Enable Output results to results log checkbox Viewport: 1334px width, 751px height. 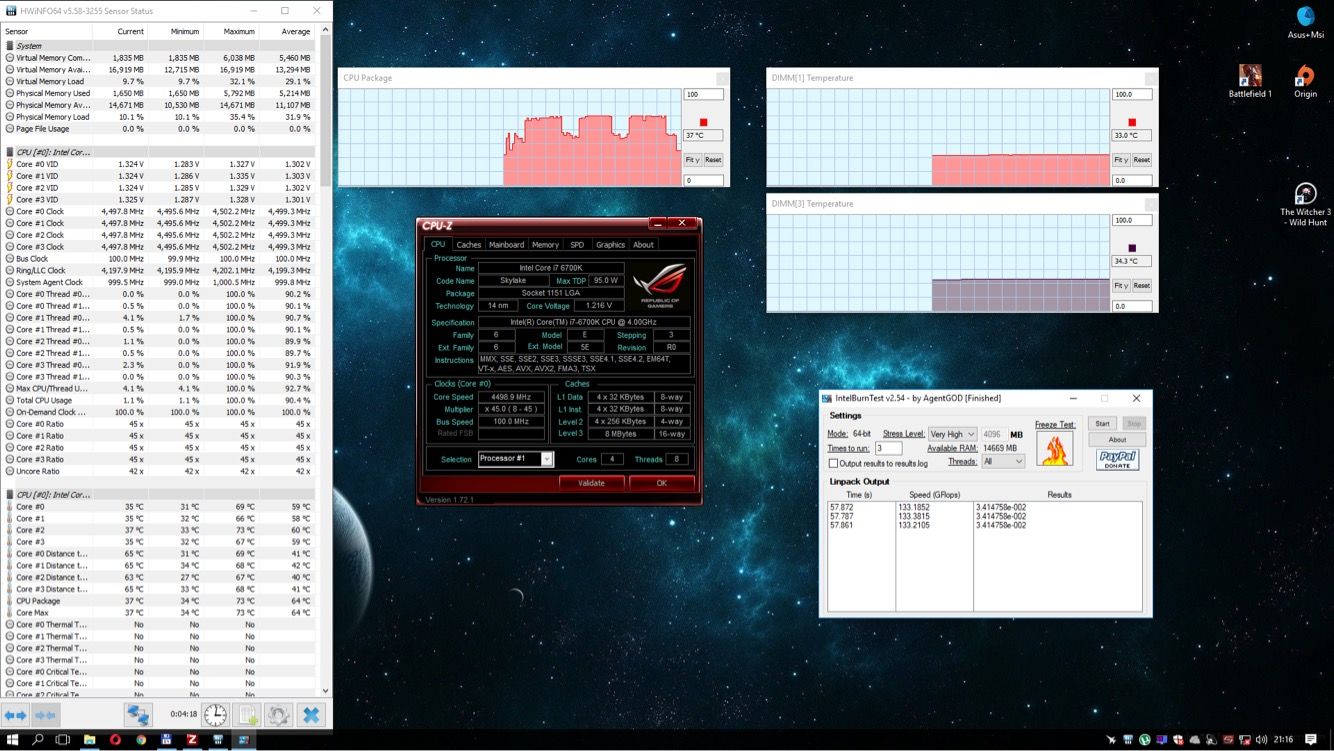coord(833,463)
